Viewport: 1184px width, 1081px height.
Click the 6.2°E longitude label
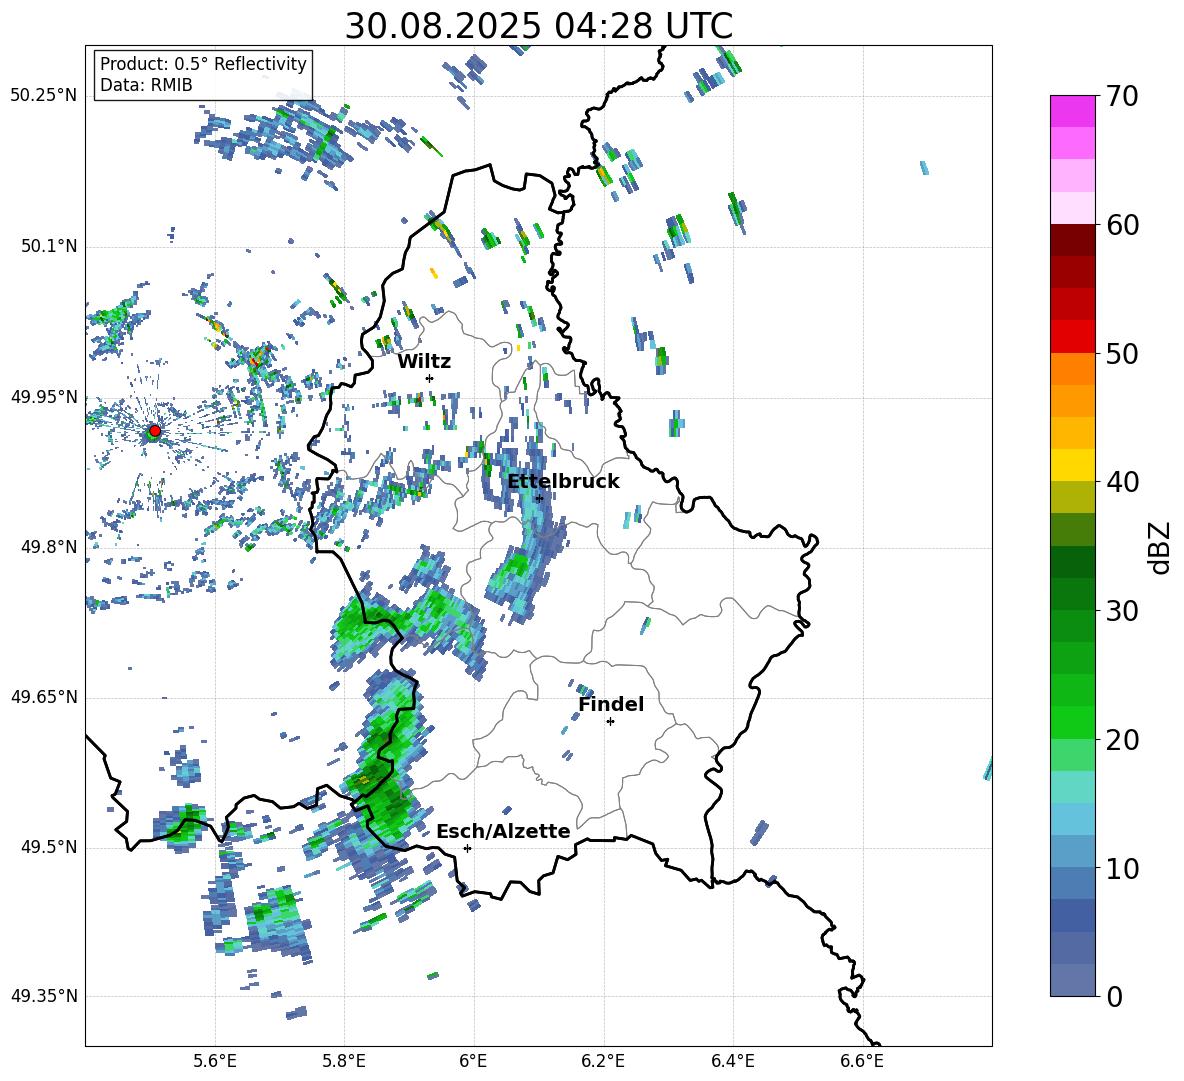point(603,1061)
